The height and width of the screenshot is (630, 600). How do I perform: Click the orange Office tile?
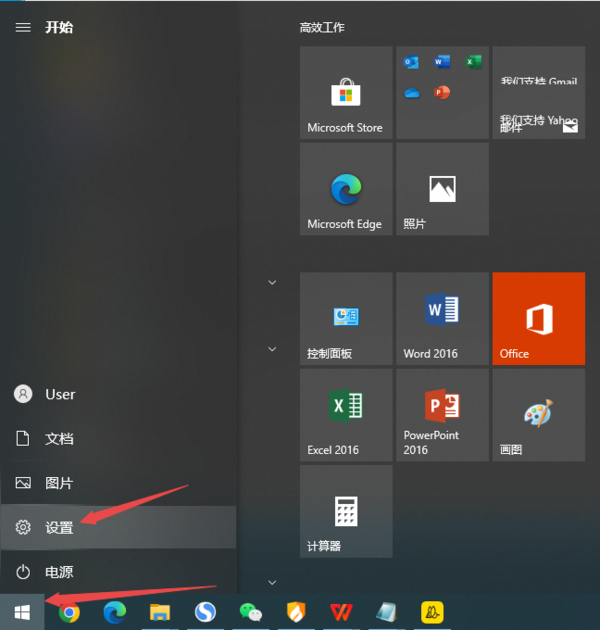click(538, 318)
